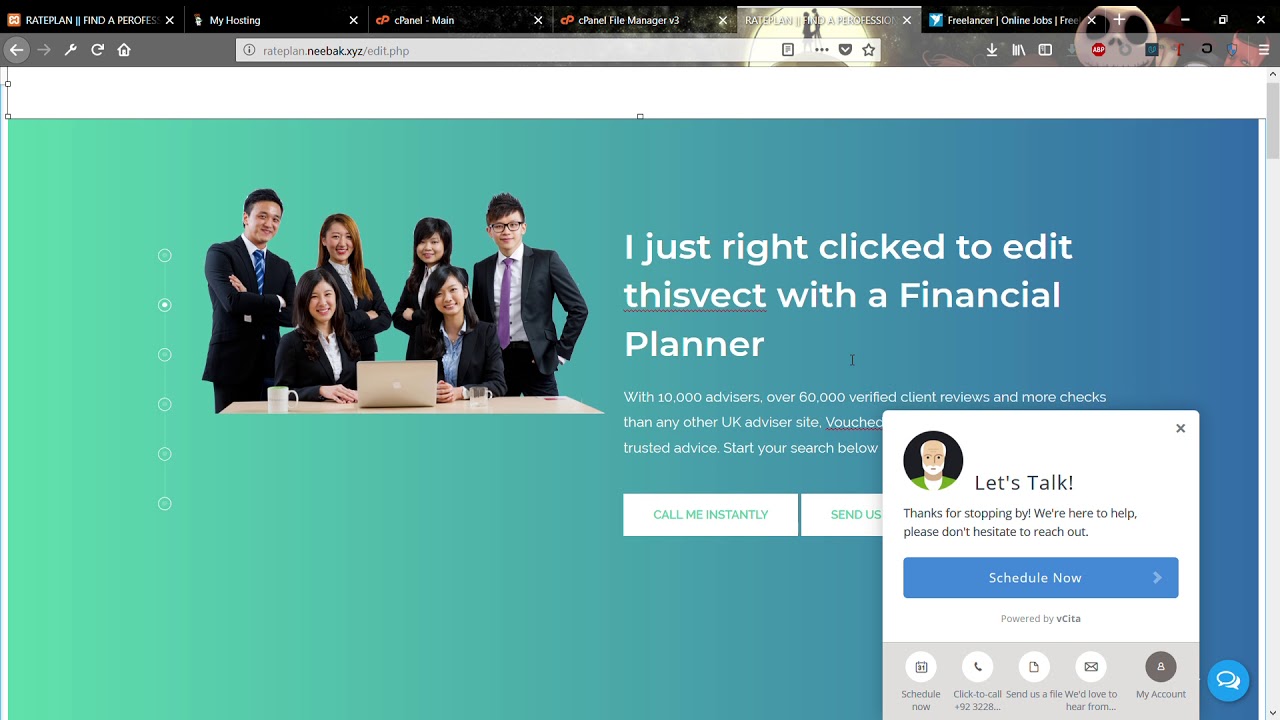Select the last slide indicator dot
Screen dimensions: 1280x720
tap(165, 504)
